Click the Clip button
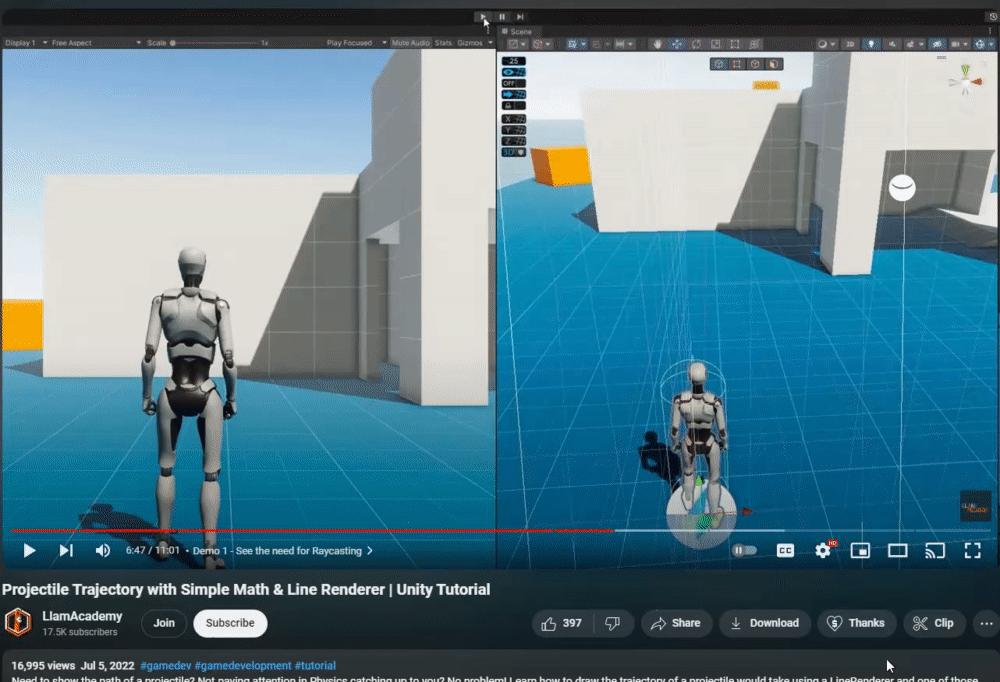1000x682 pixels. (x=934, y=623)
